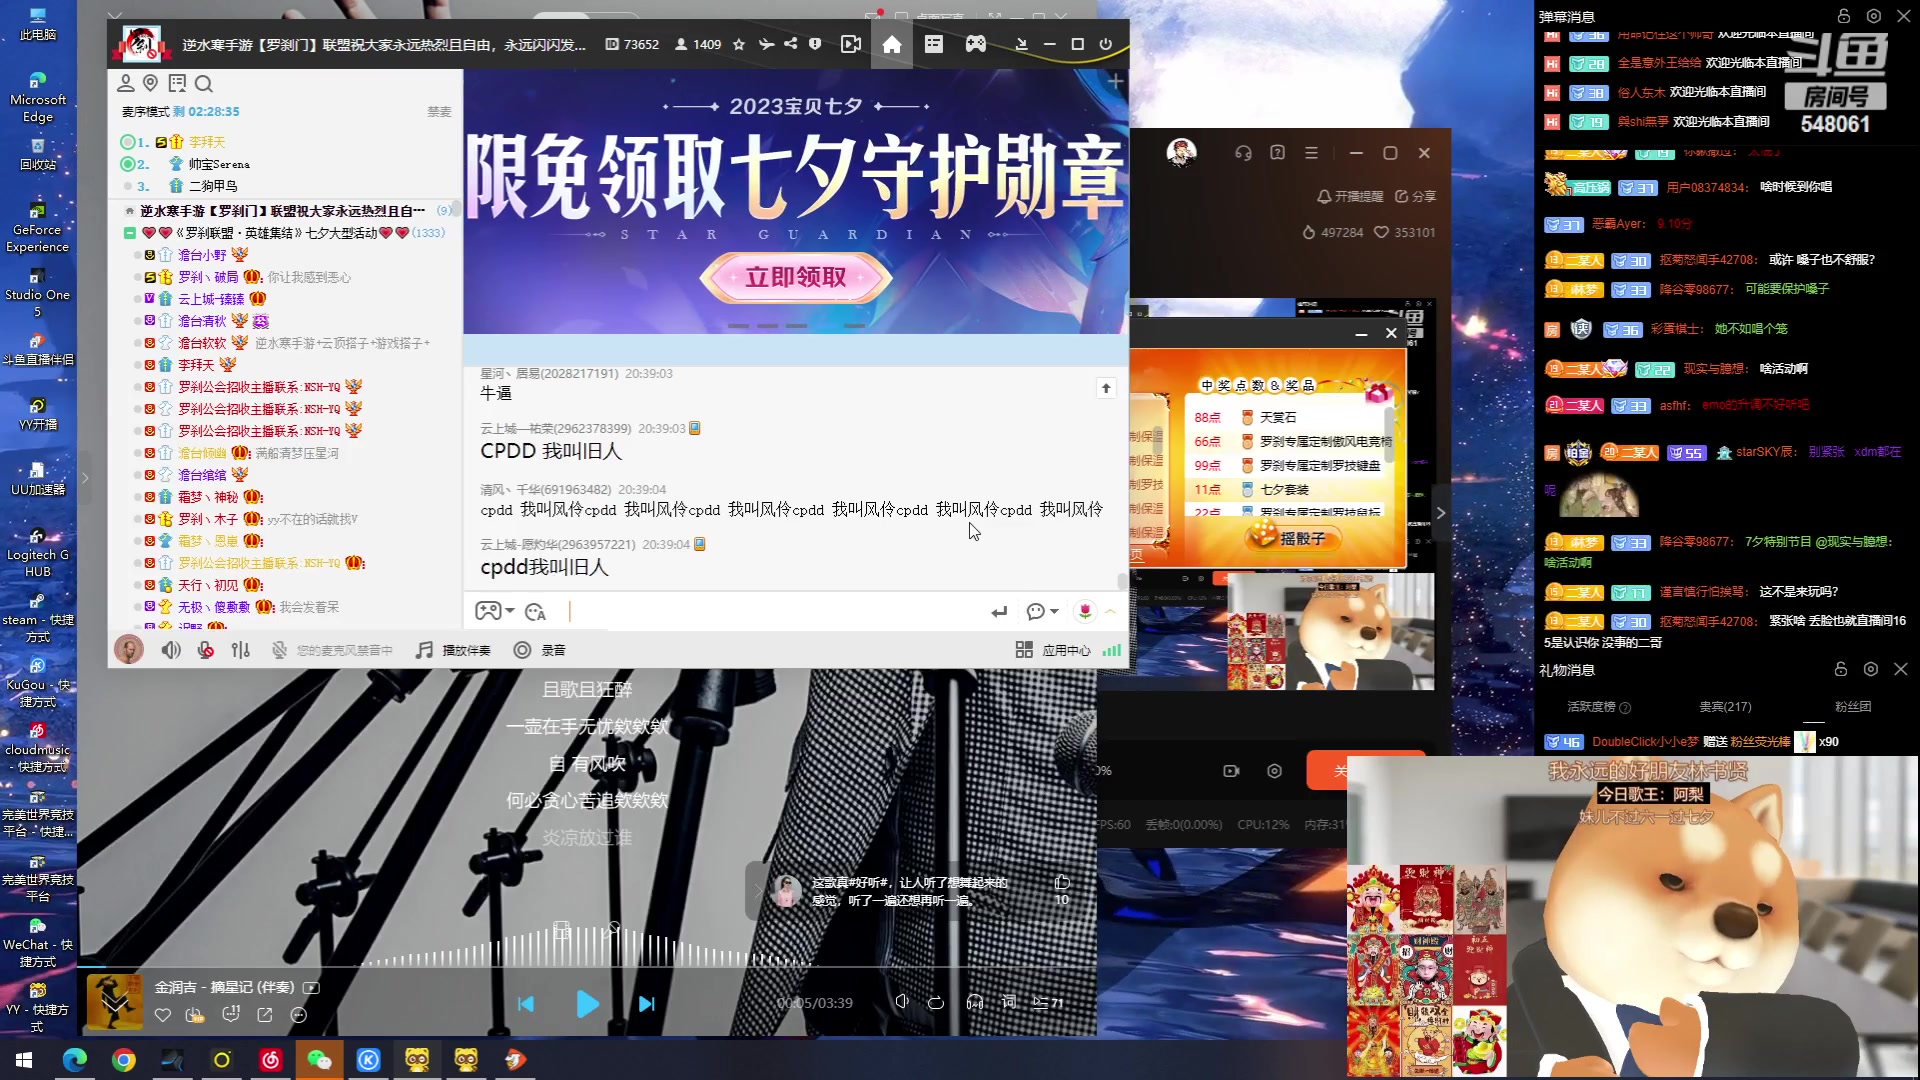Open the user profile icon above channel list
This screenshot has width=1920, height=1080.
(126, 83)
